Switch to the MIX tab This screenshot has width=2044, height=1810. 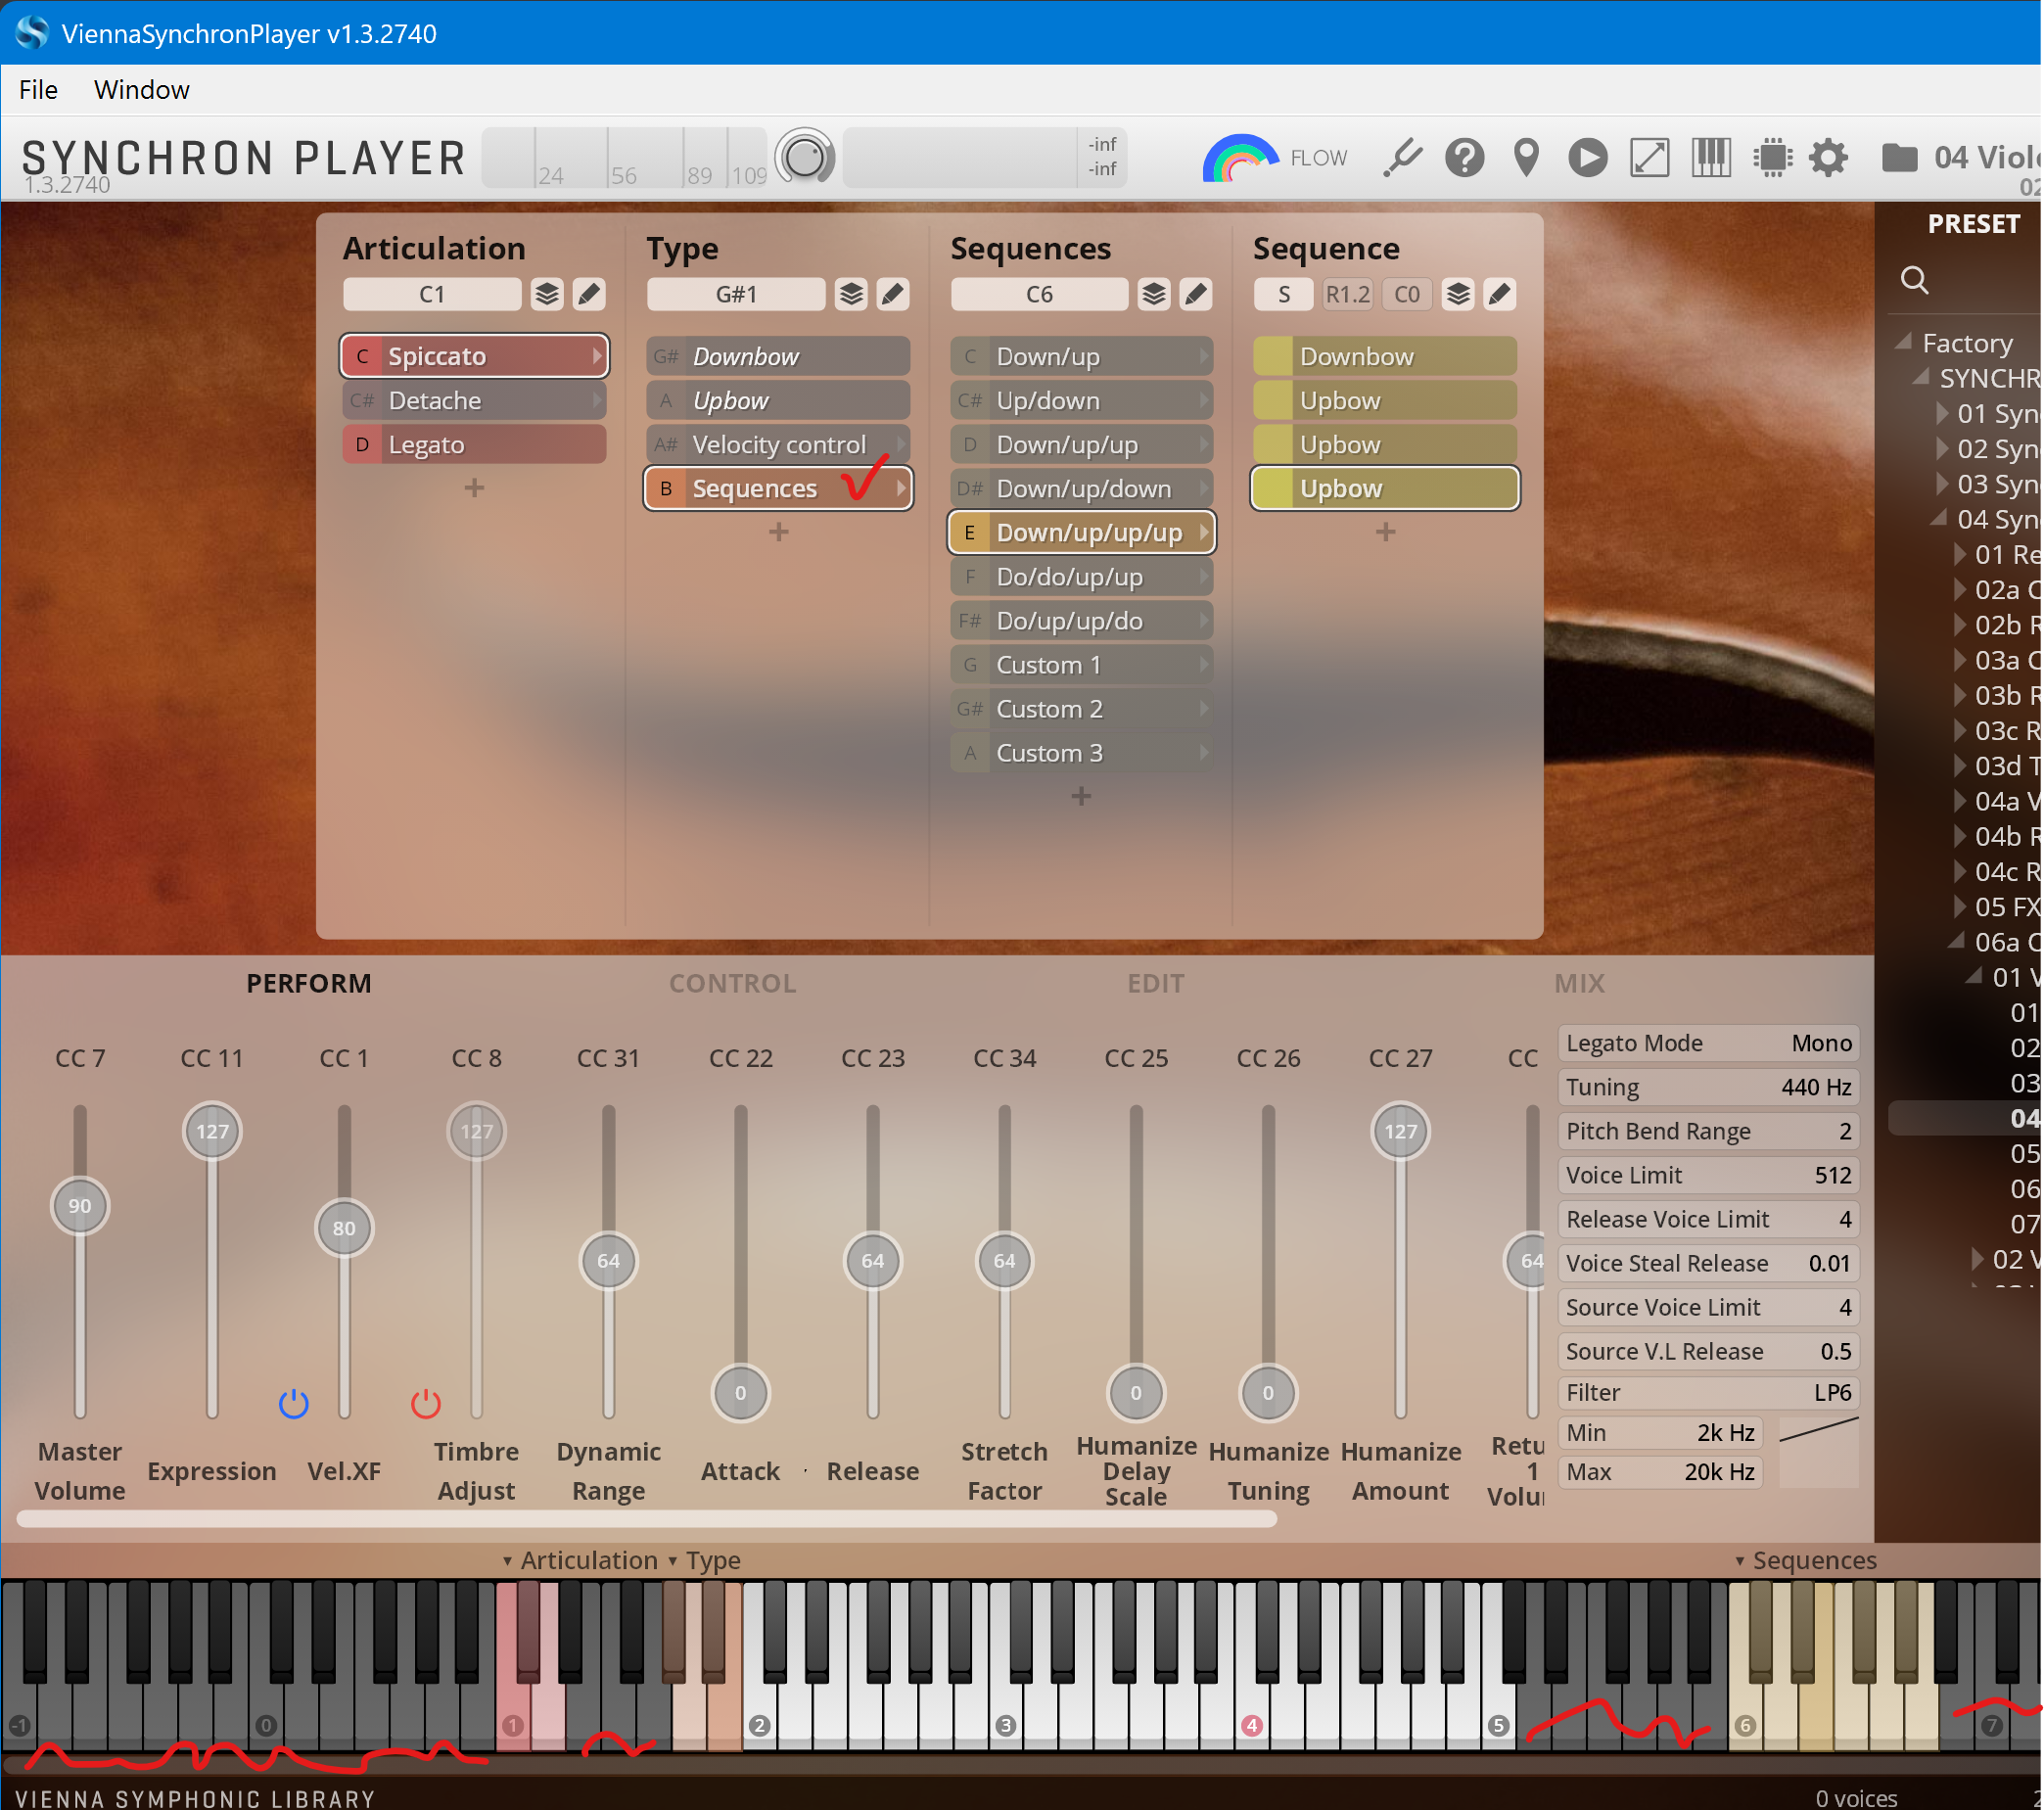1579,983
